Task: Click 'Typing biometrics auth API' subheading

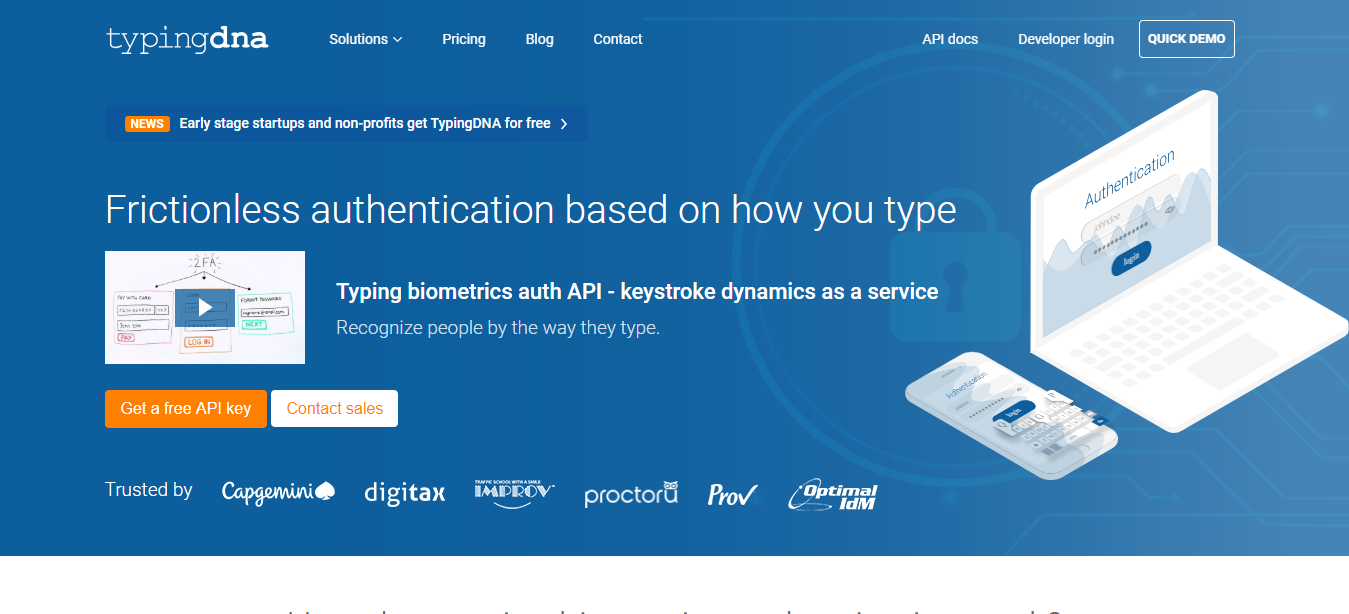Action: (637, 292)
